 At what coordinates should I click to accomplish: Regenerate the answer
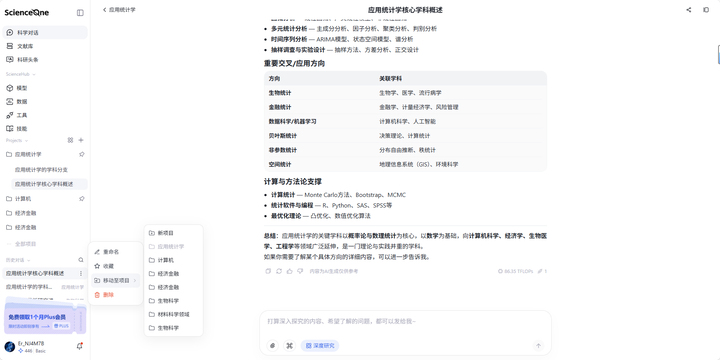point(279,271)
